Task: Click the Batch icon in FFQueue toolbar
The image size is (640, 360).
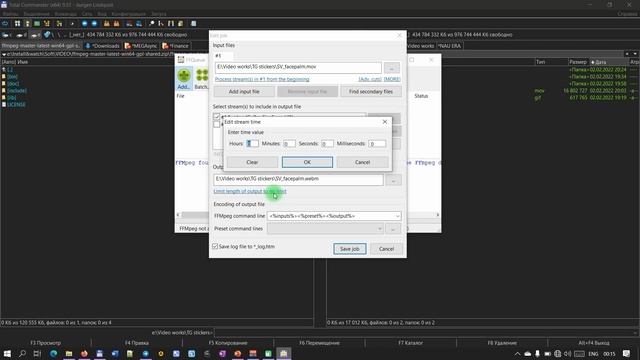Action: (x=202, y=78)
